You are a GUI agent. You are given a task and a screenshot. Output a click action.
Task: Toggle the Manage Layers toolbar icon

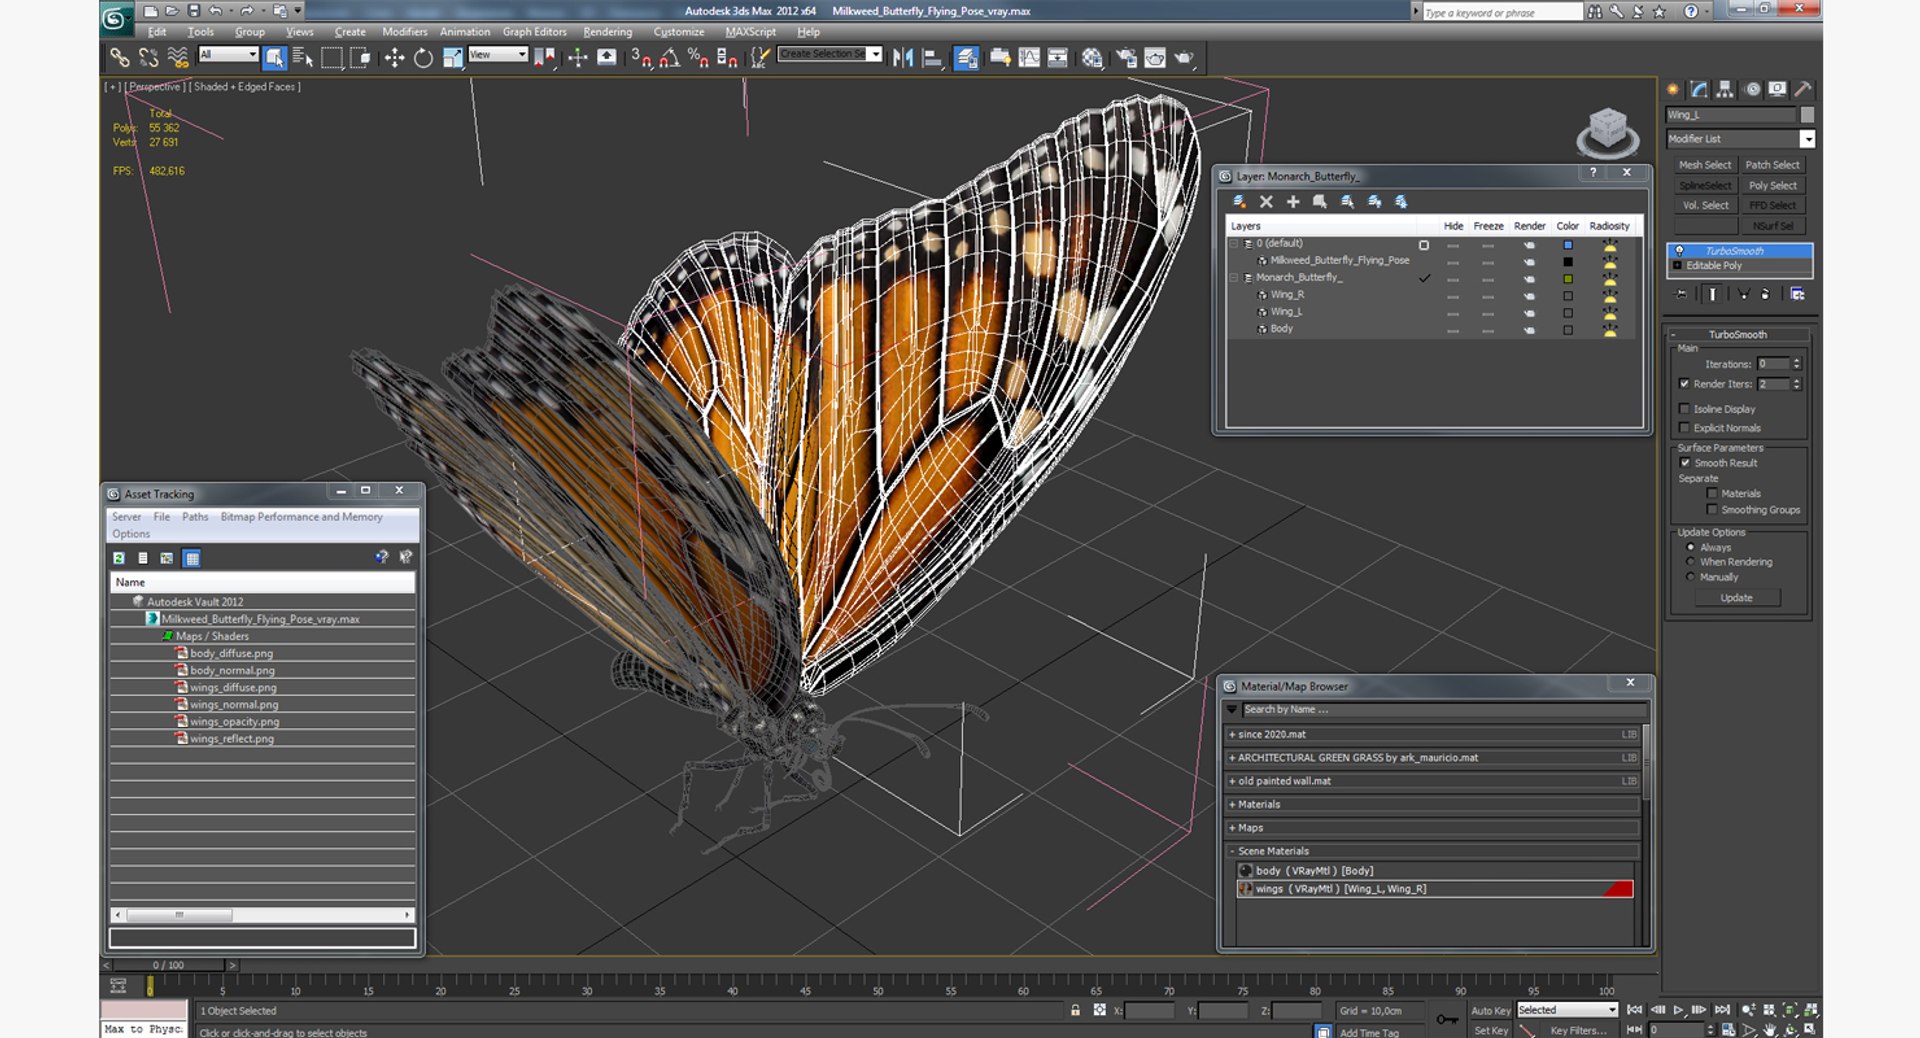(966, 58)
